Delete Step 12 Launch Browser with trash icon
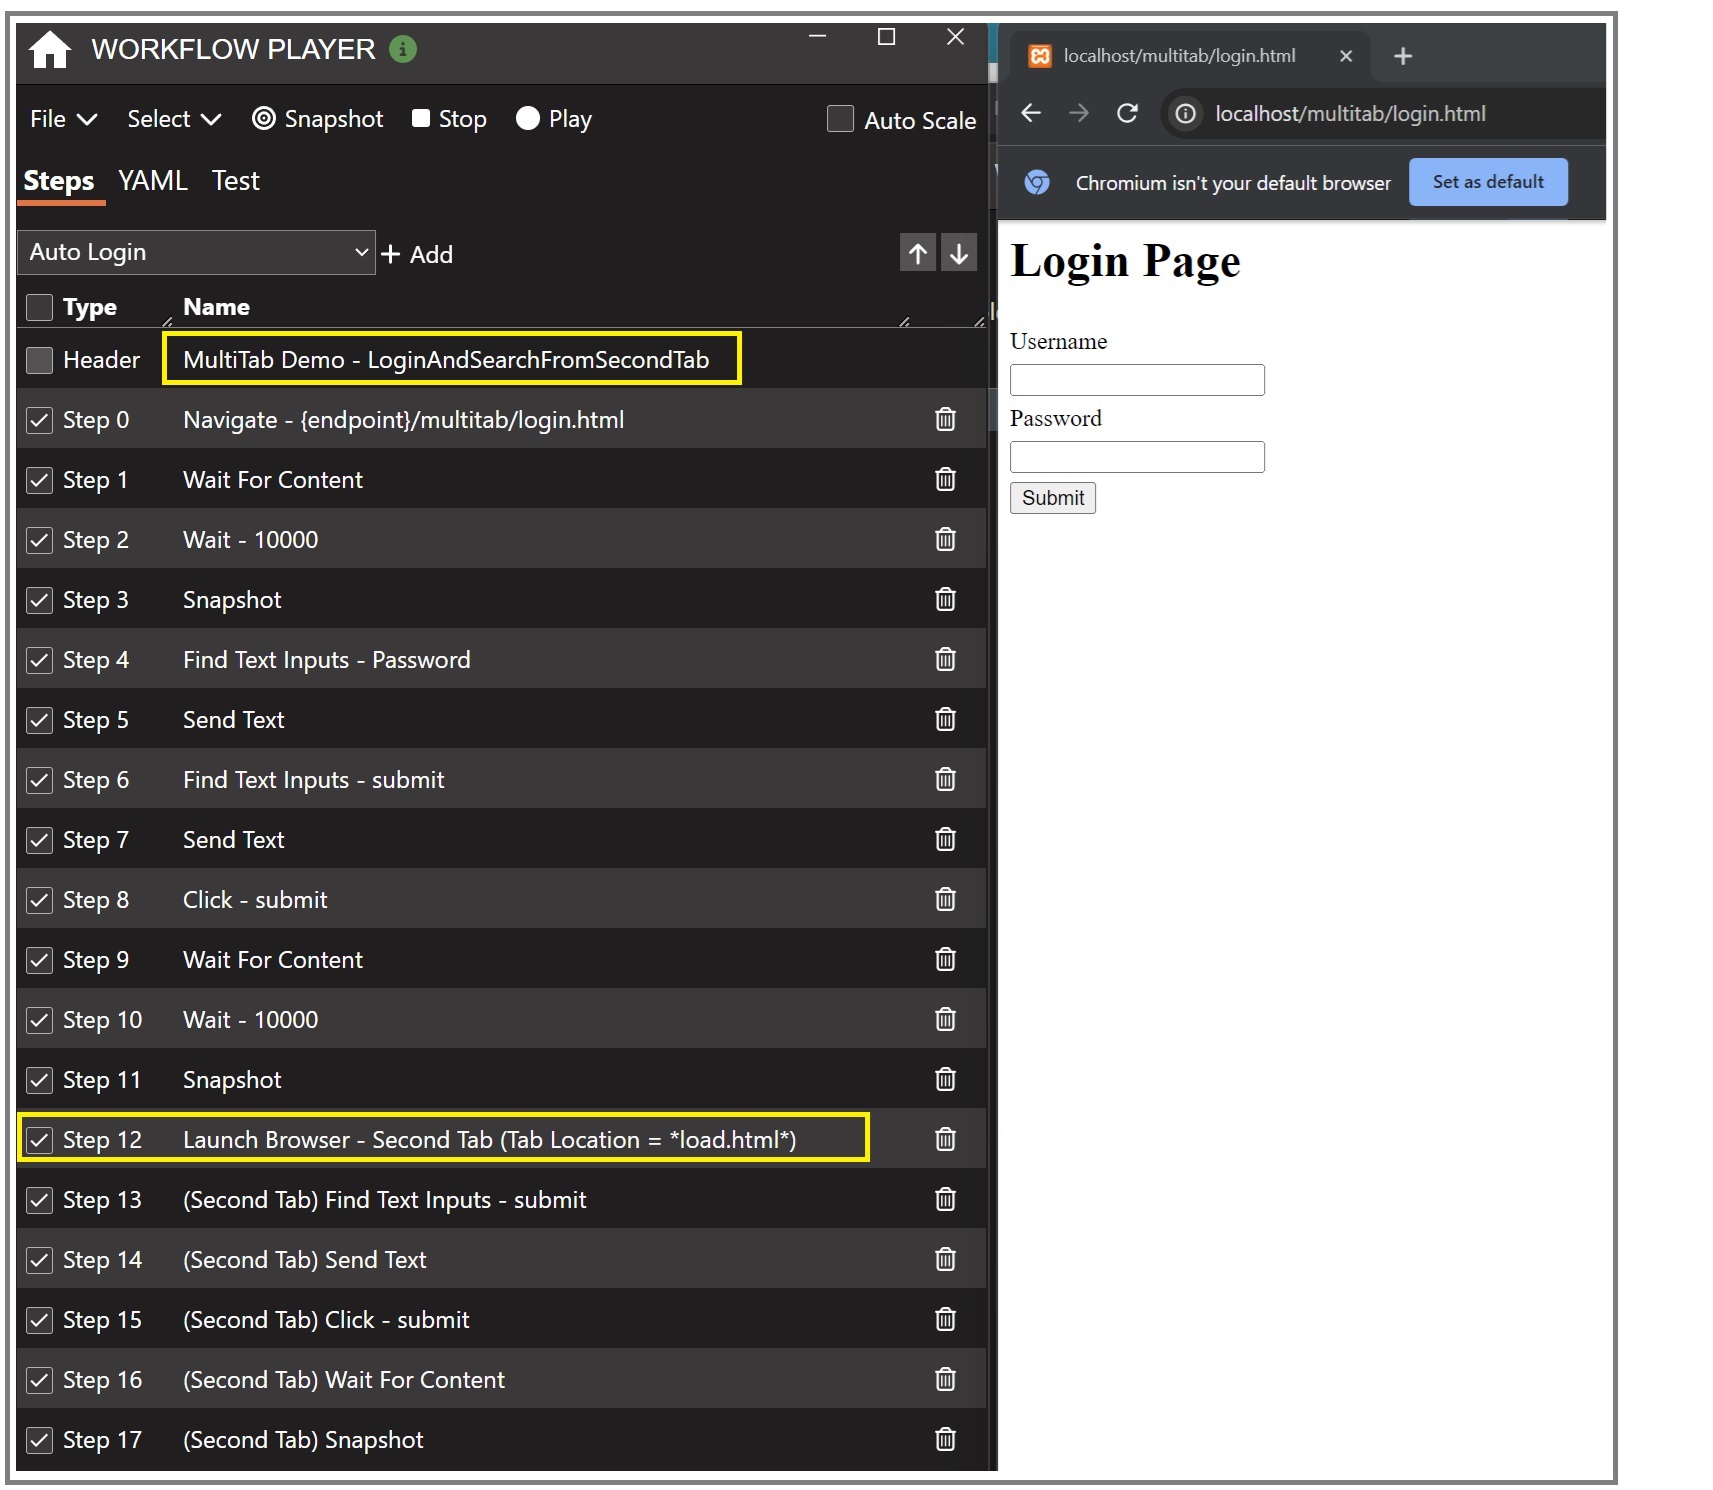The image size is (1713, 1490). point(944,1140)
